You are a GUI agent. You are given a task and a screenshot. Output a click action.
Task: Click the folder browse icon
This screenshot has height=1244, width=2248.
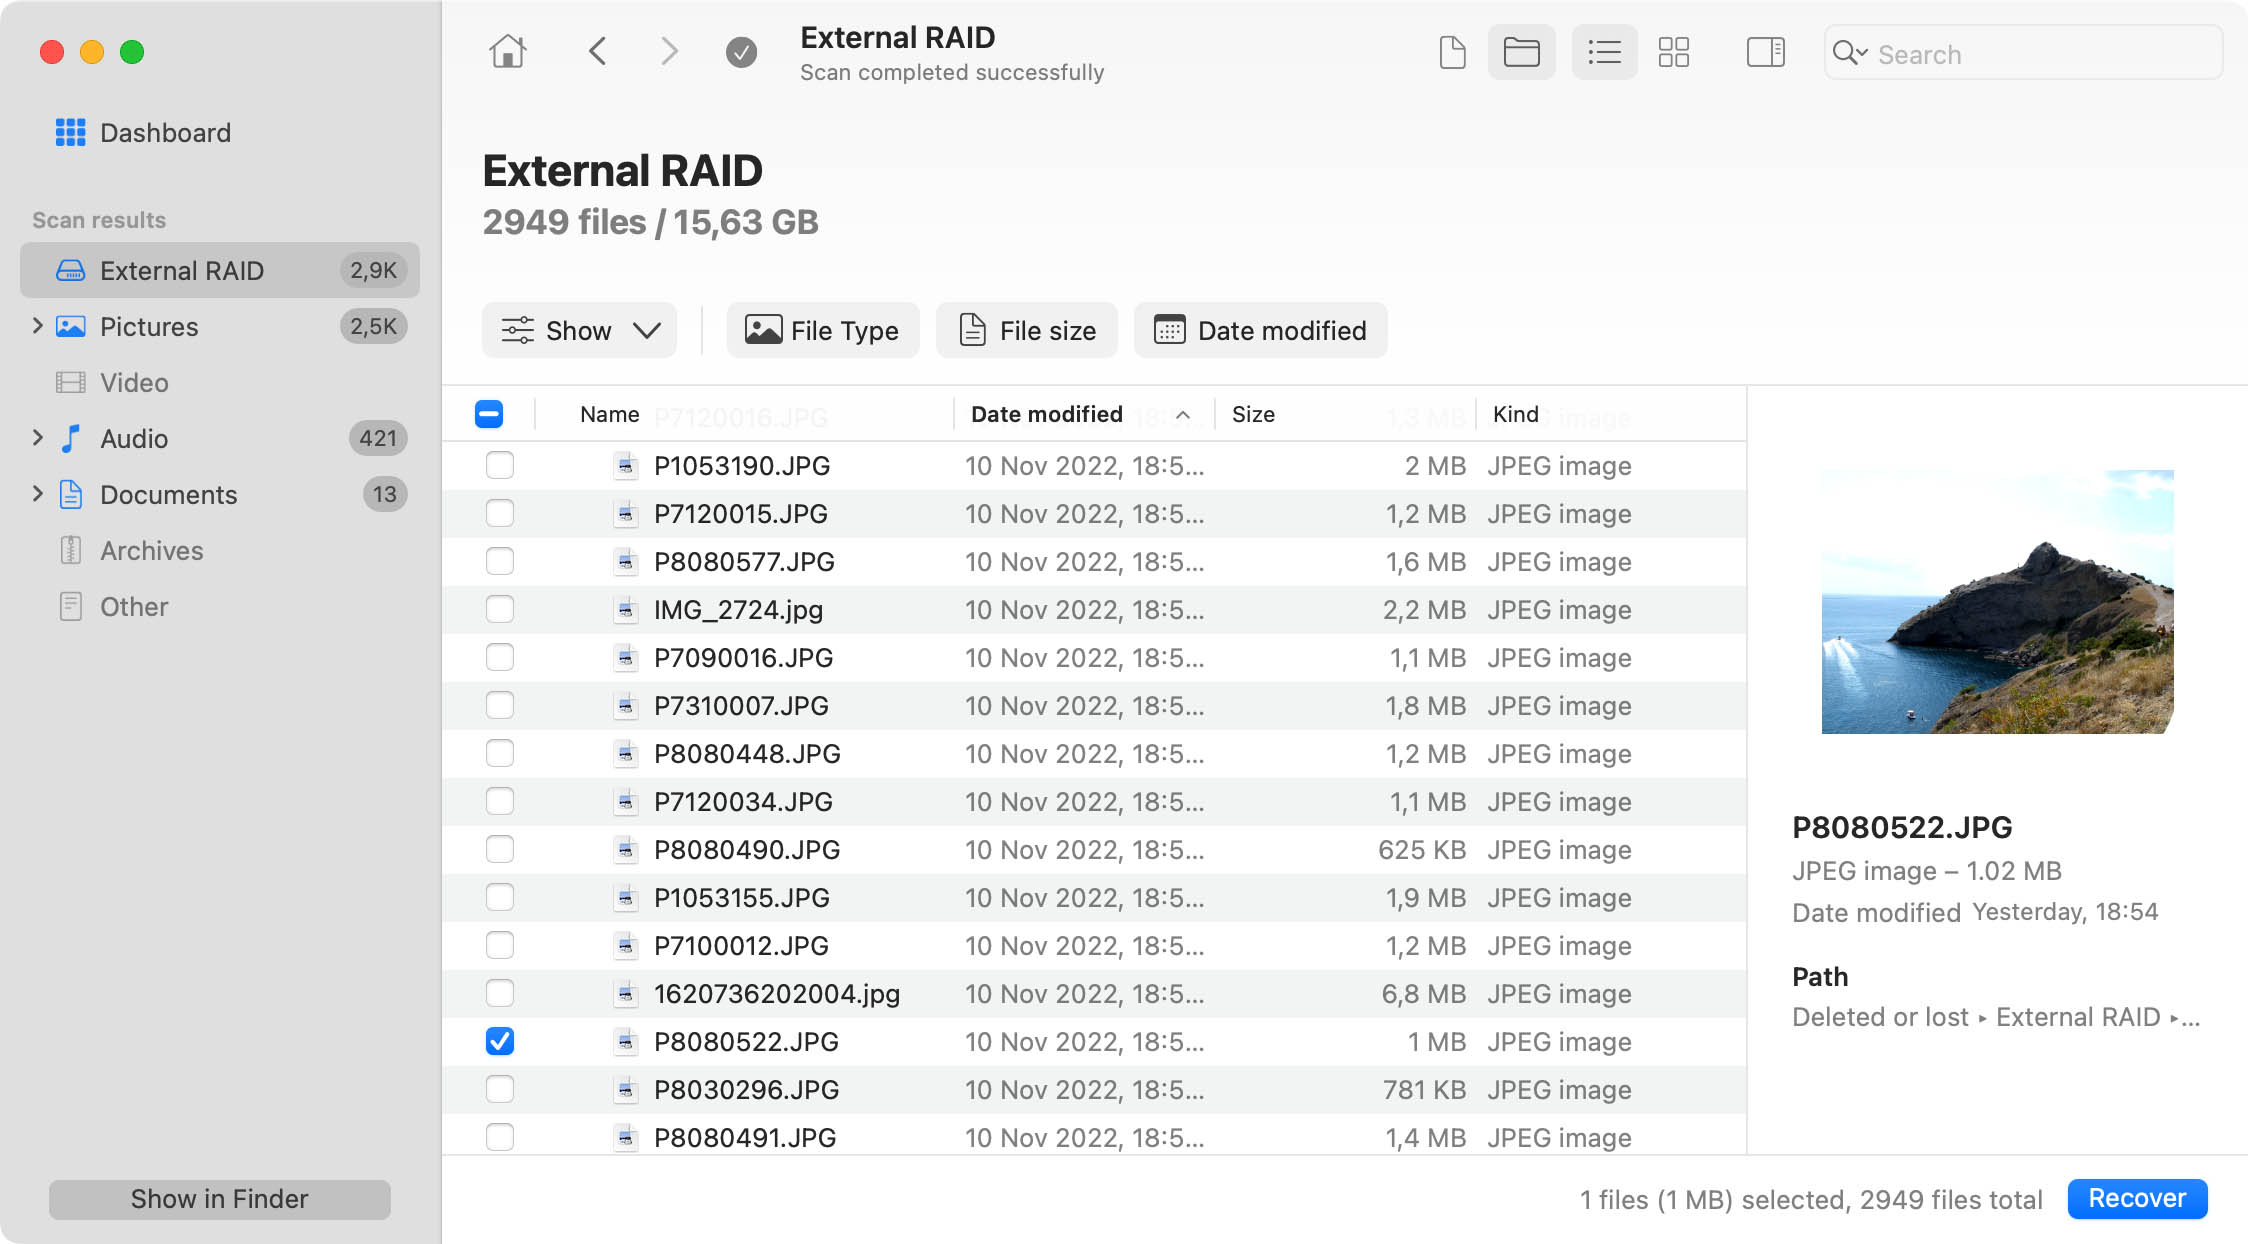tap(1522, 52)
